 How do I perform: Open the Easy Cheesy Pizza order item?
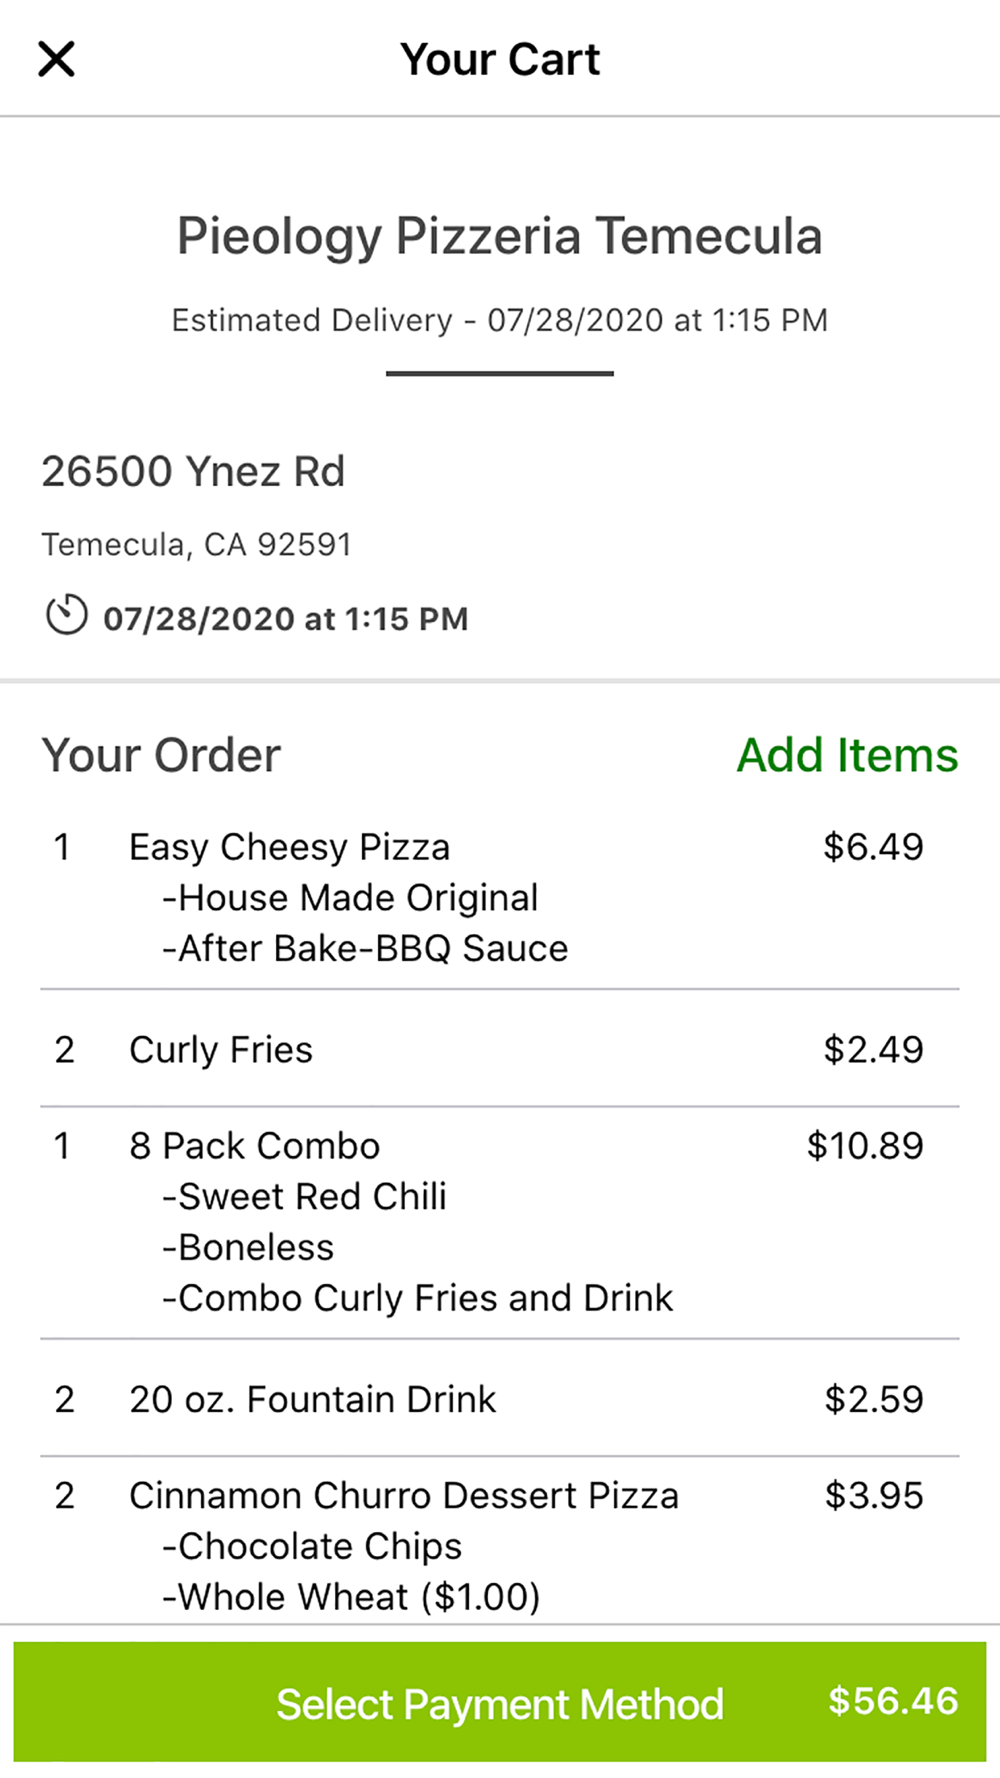(500, 897)
